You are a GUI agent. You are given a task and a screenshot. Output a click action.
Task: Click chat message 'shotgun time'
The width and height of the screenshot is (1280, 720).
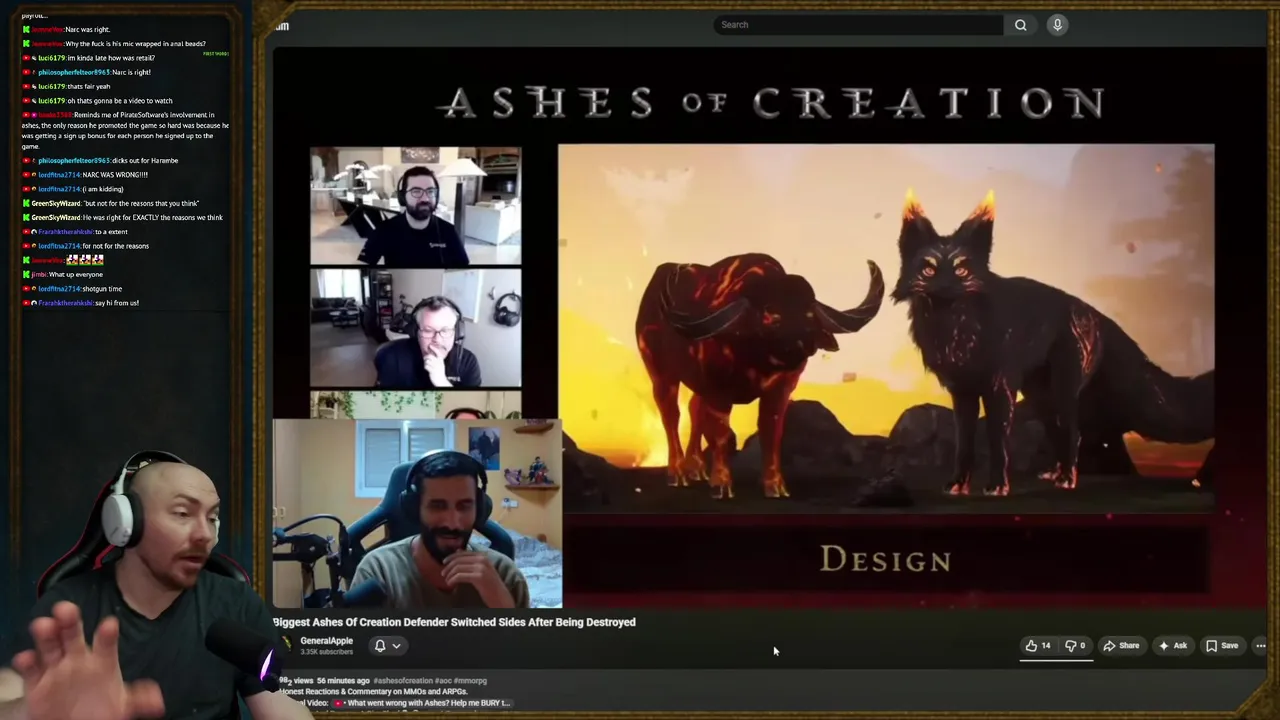(x=102, y=289)
